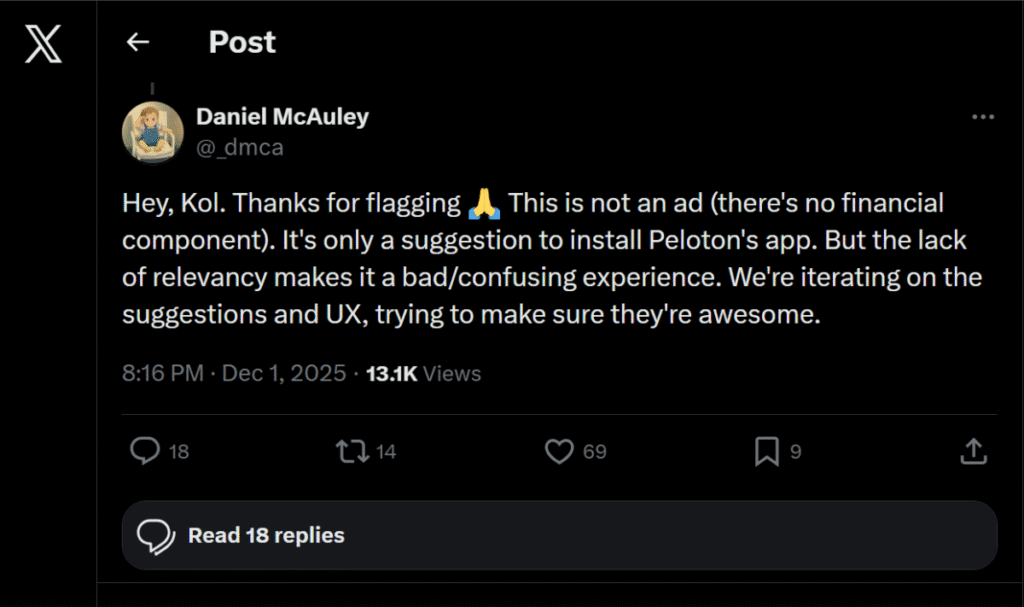This screenshot has height=607, width=1024.
Task: Click the Post header title
Action: (241, 42)
